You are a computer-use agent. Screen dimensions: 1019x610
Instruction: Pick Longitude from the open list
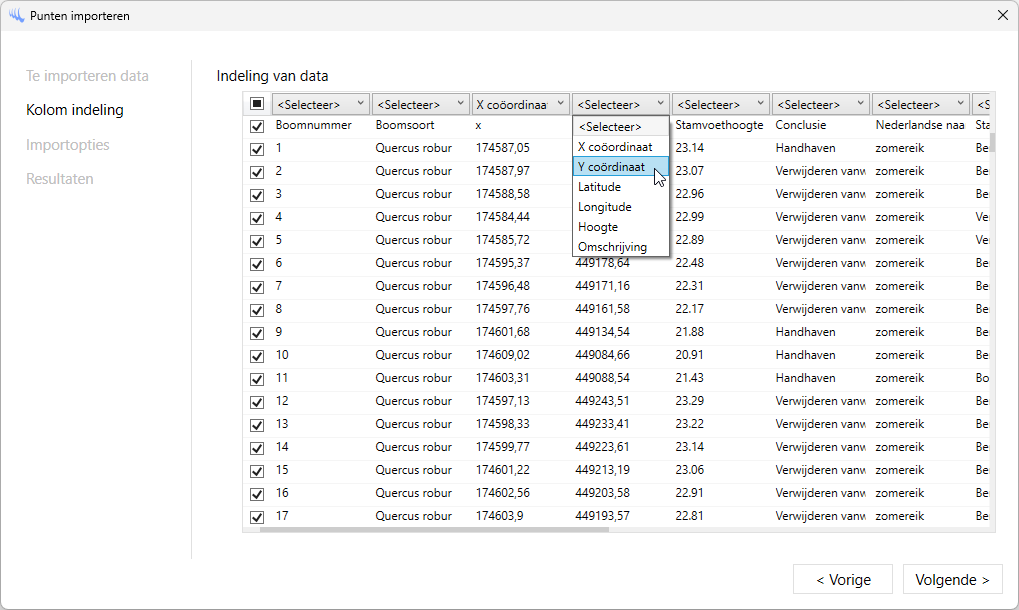[x=604, y=207]
